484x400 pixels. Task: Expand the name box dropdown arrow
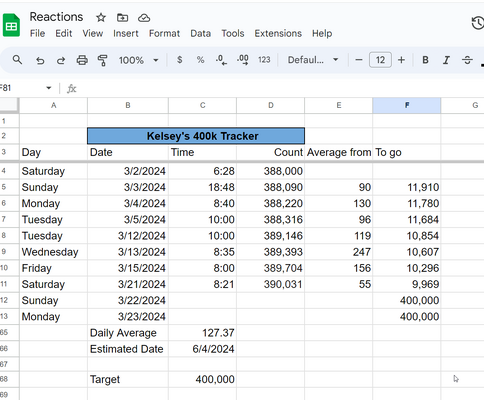[x=49, y=88]
